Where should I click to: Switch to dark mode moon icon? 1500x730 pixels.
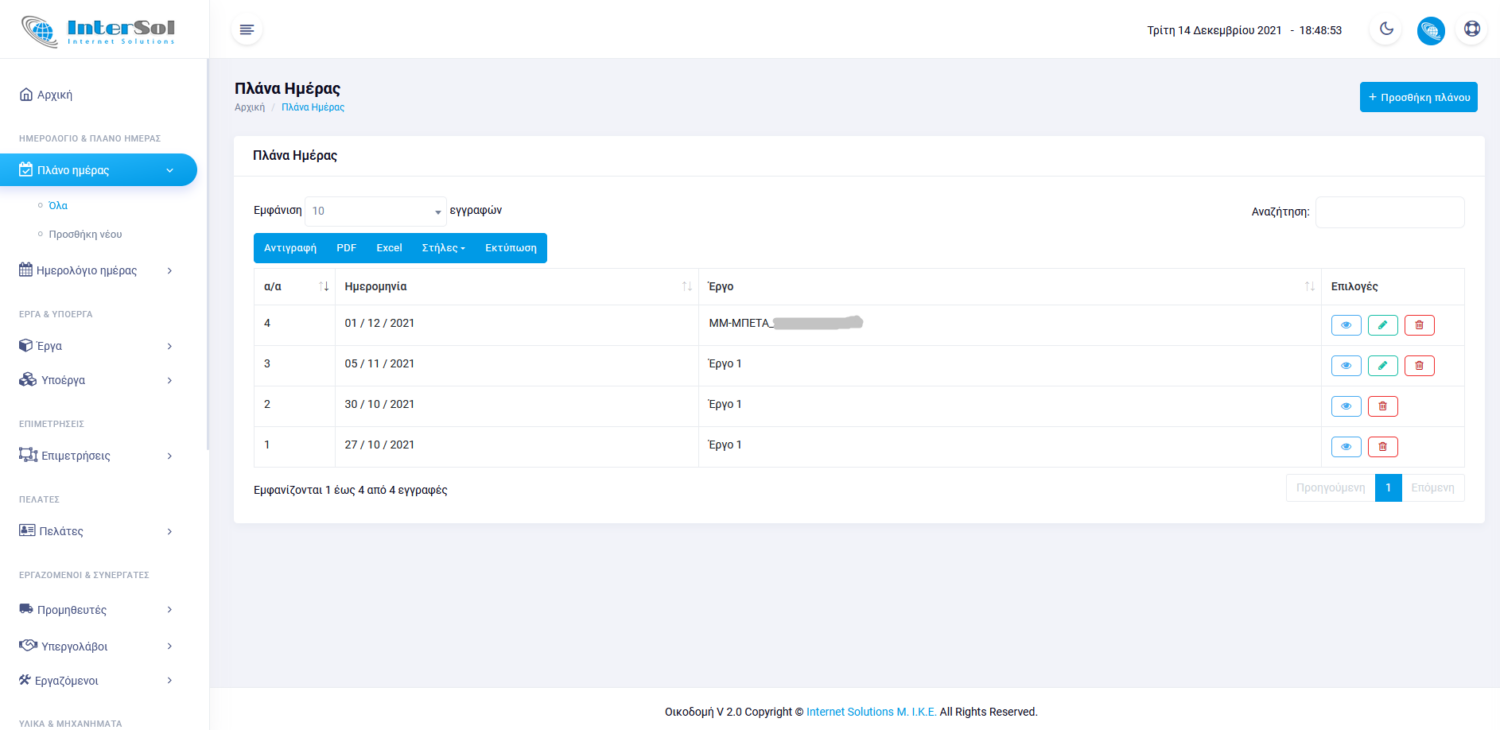(1386, 30)
